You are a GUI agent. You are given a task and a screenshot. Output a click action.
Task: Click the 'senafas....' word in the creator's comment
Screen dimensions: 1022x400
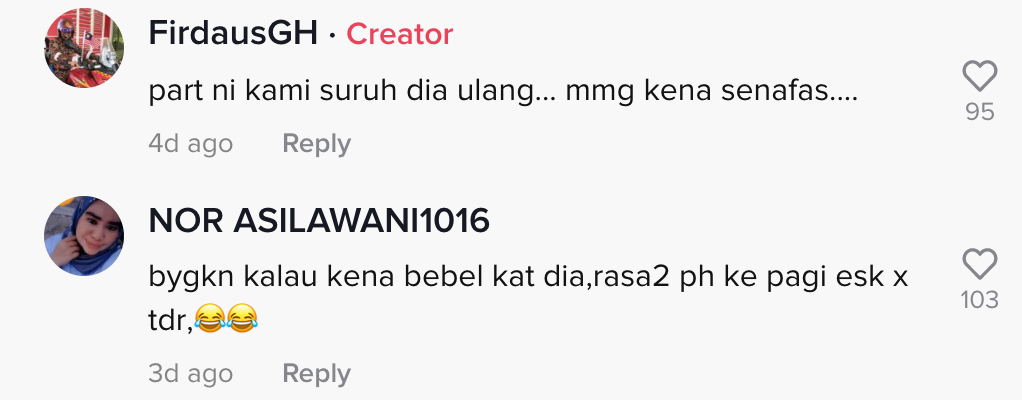pyautogui.click(x=789, y=93)
